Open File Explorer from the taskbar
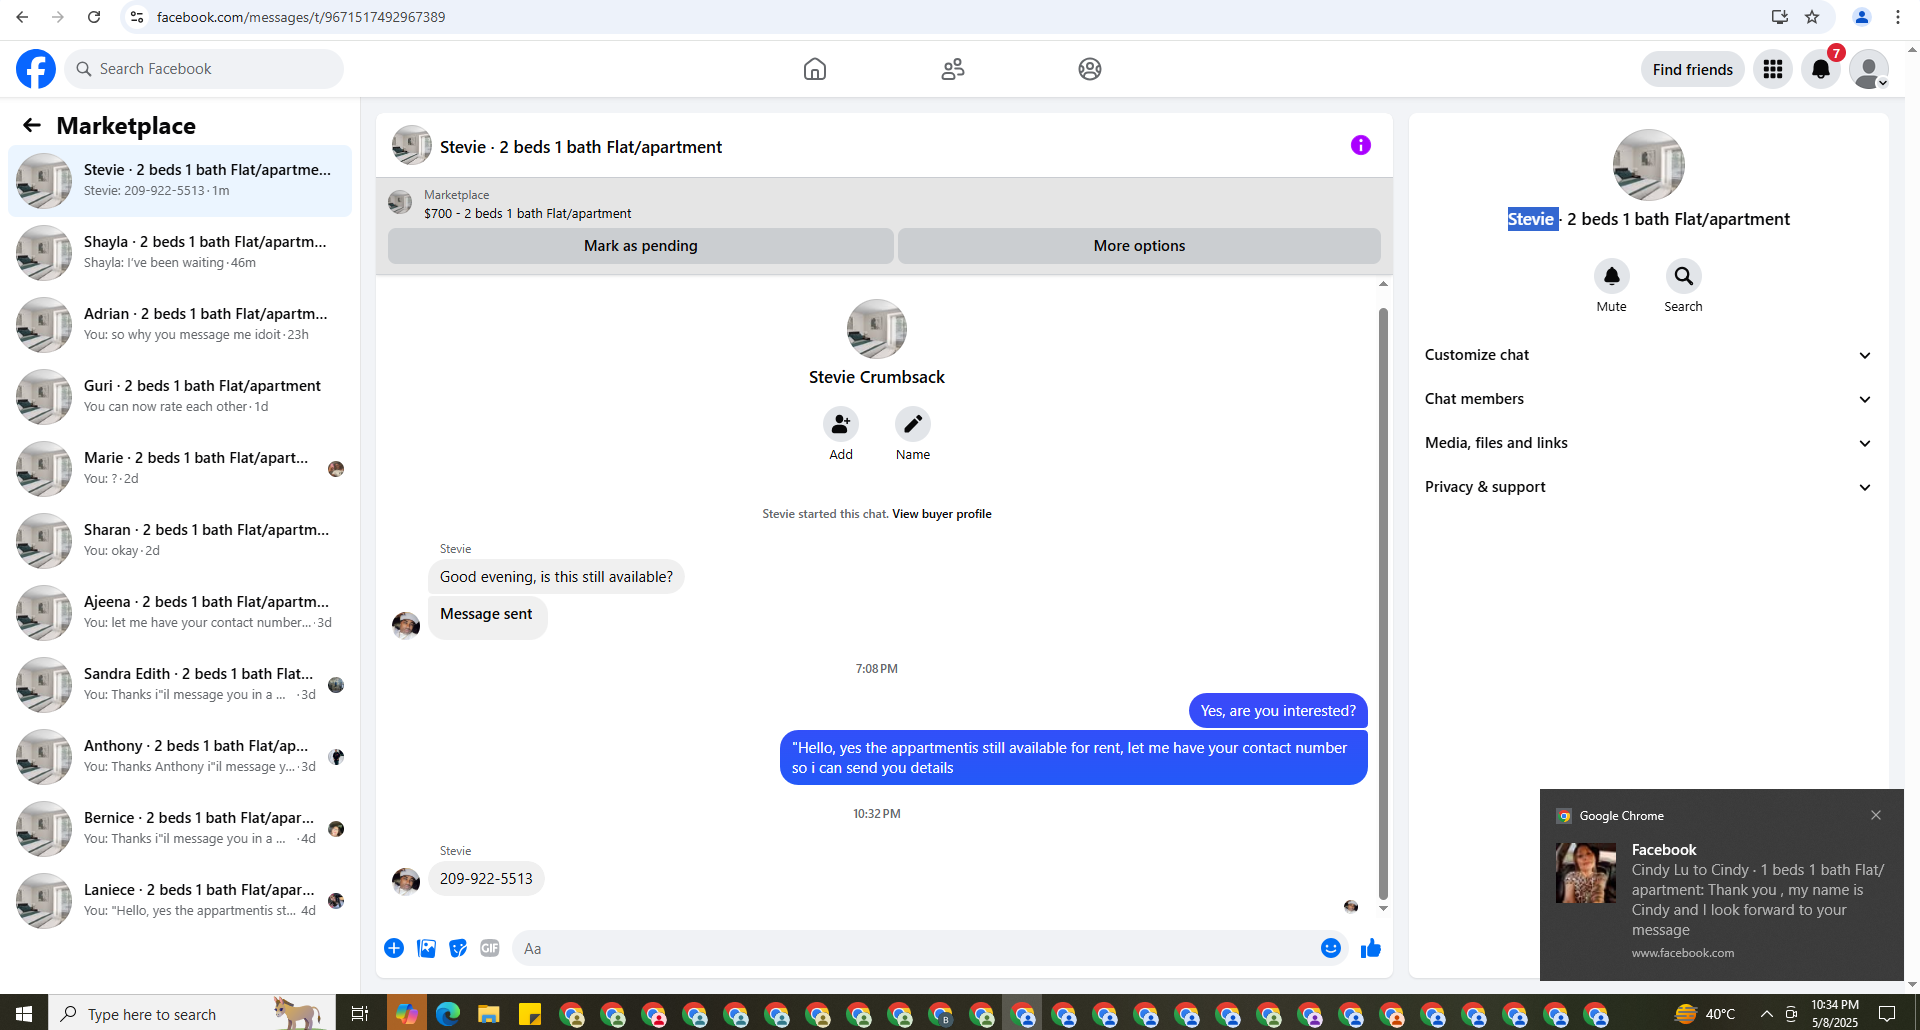Screen dimensions: 1920x1030 488,1014
